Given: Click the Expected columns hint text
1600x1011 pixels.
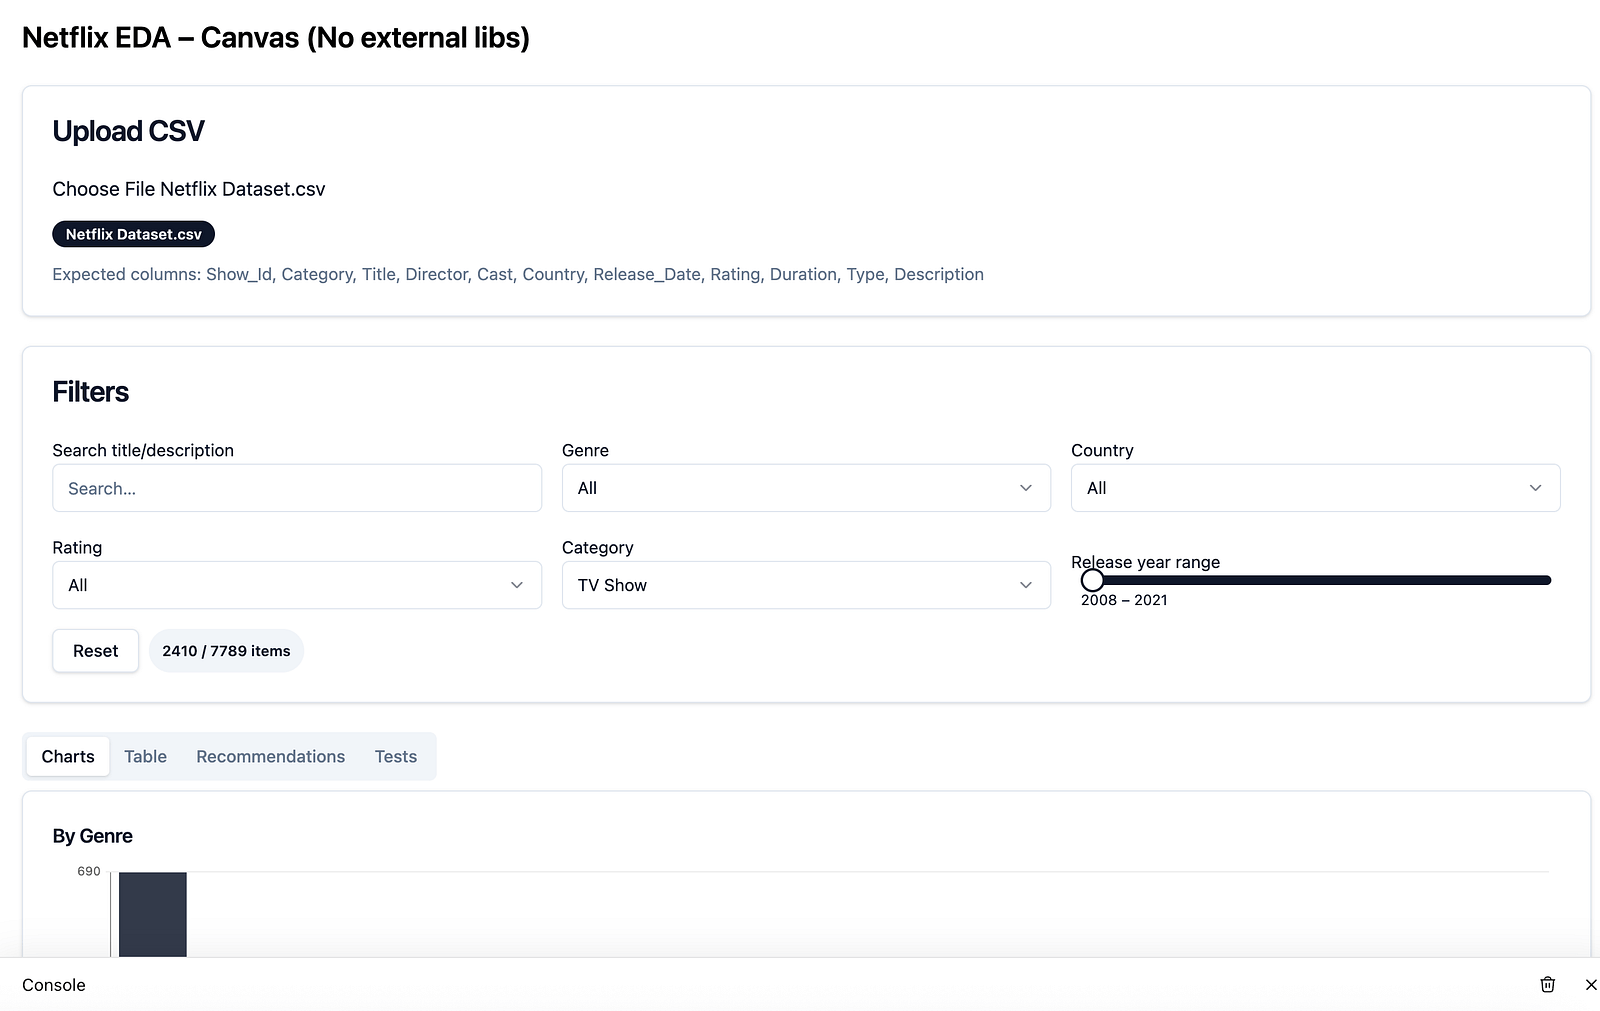Looking at the screenshot, I should 518,274.
